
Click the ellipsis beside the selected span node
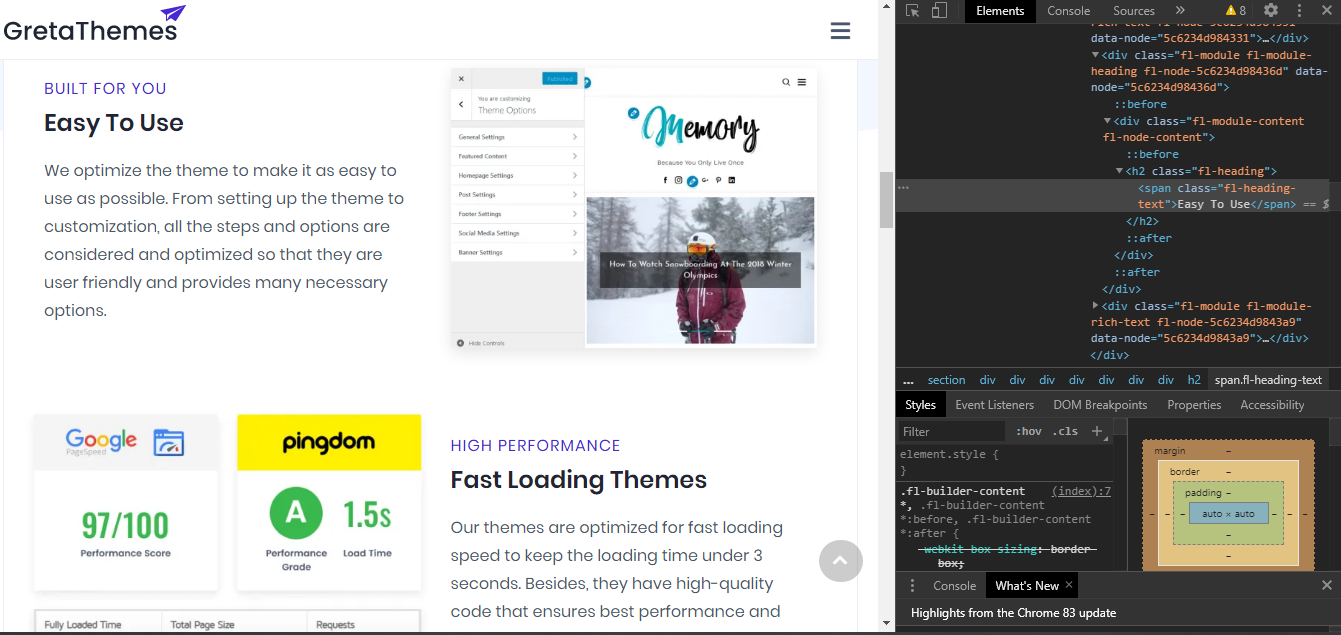903,188
